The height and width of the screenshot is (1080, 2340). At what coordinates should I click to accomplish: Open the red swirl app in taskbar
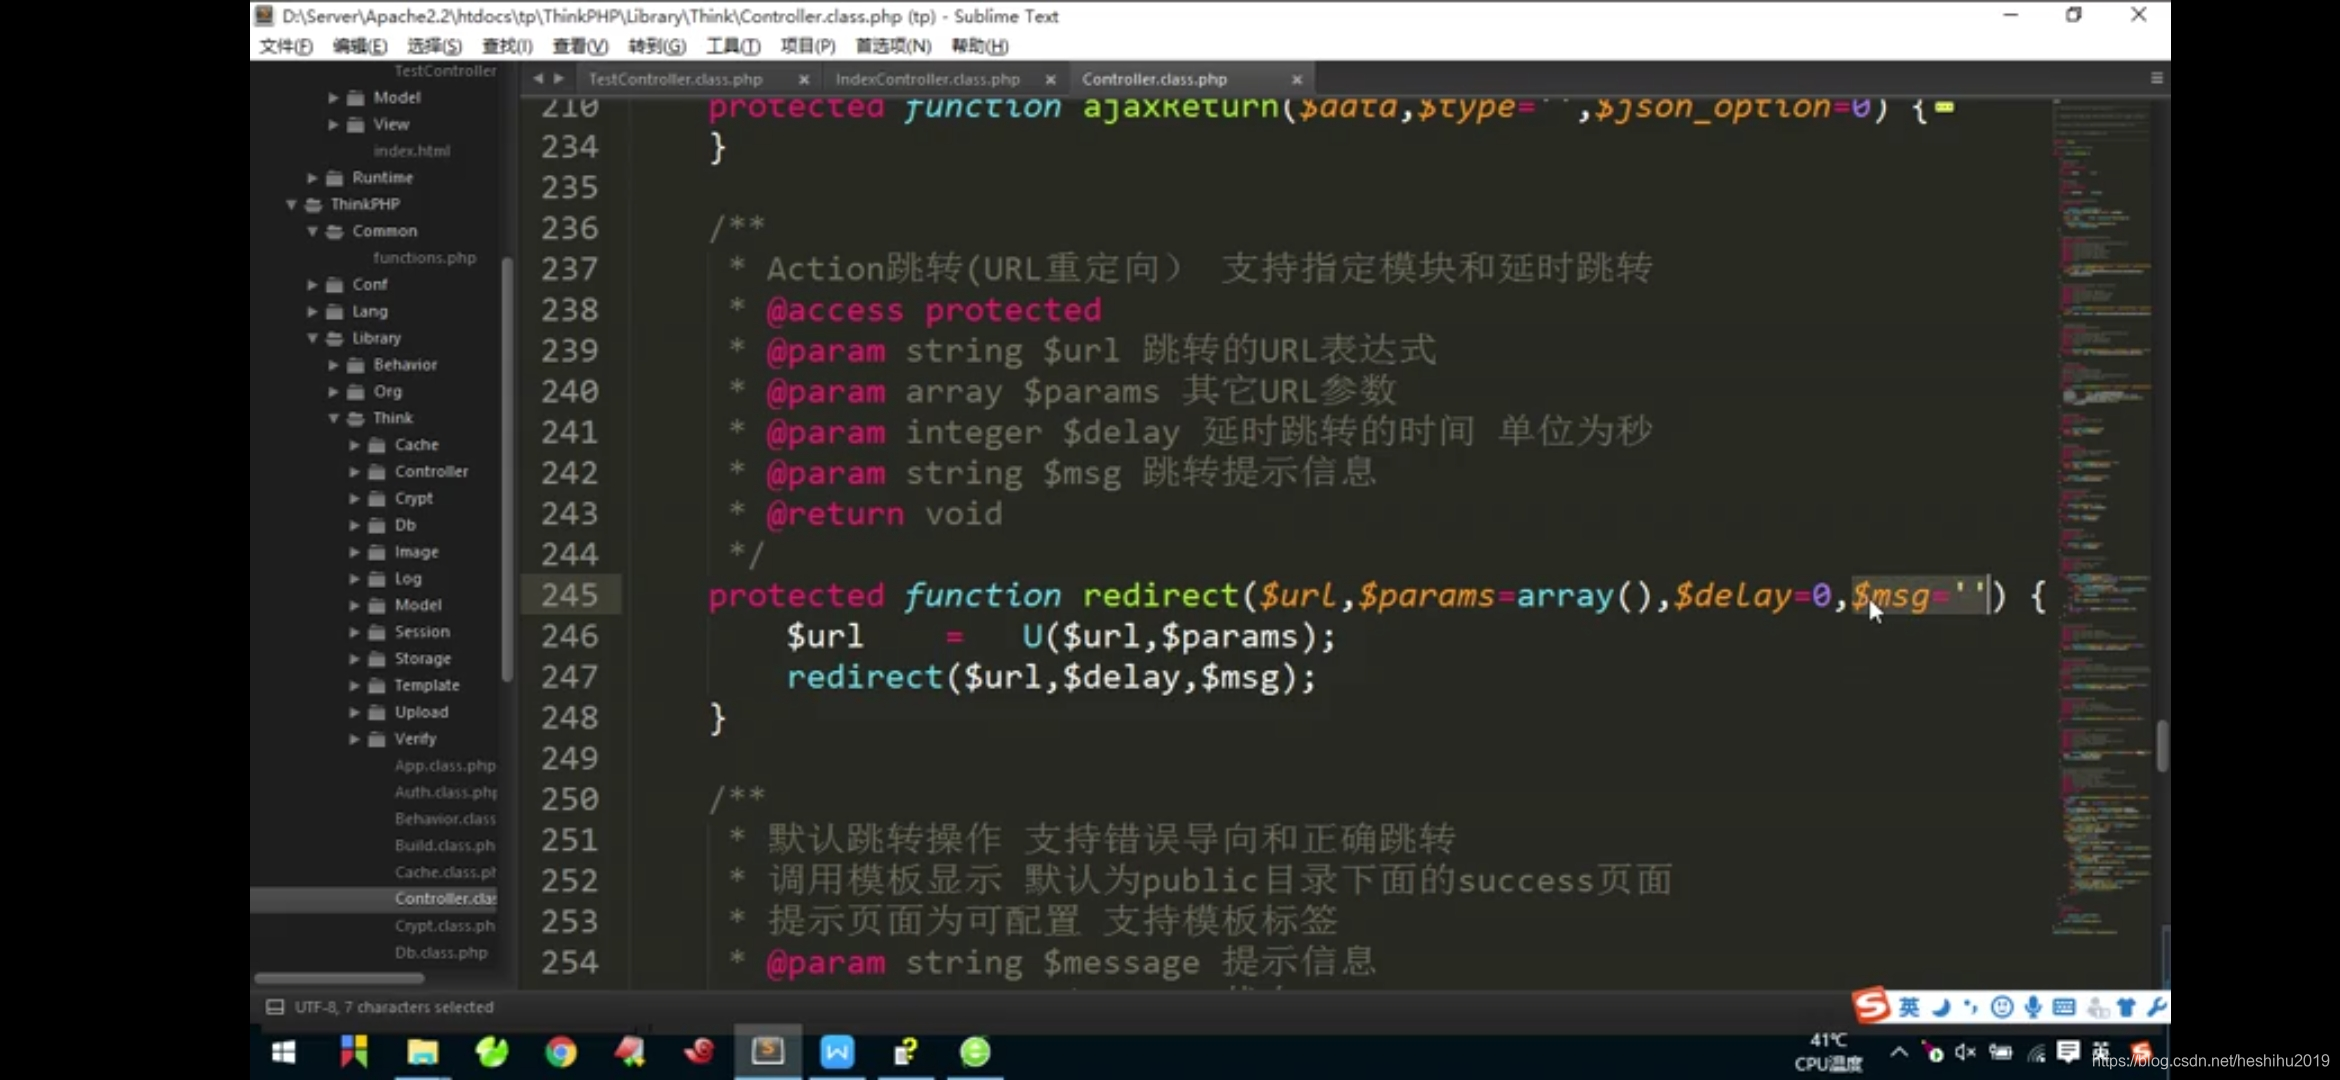[699, 1051]
